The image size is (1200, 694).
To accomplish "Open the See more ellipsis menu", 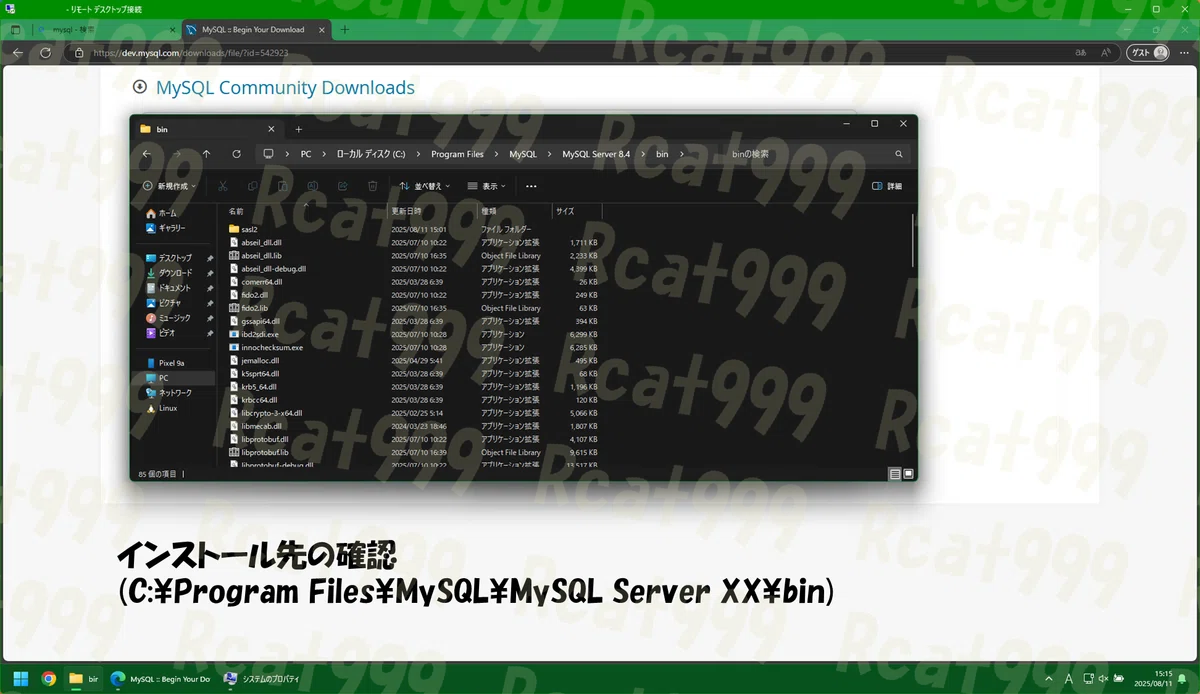I will tap(531, 186).
